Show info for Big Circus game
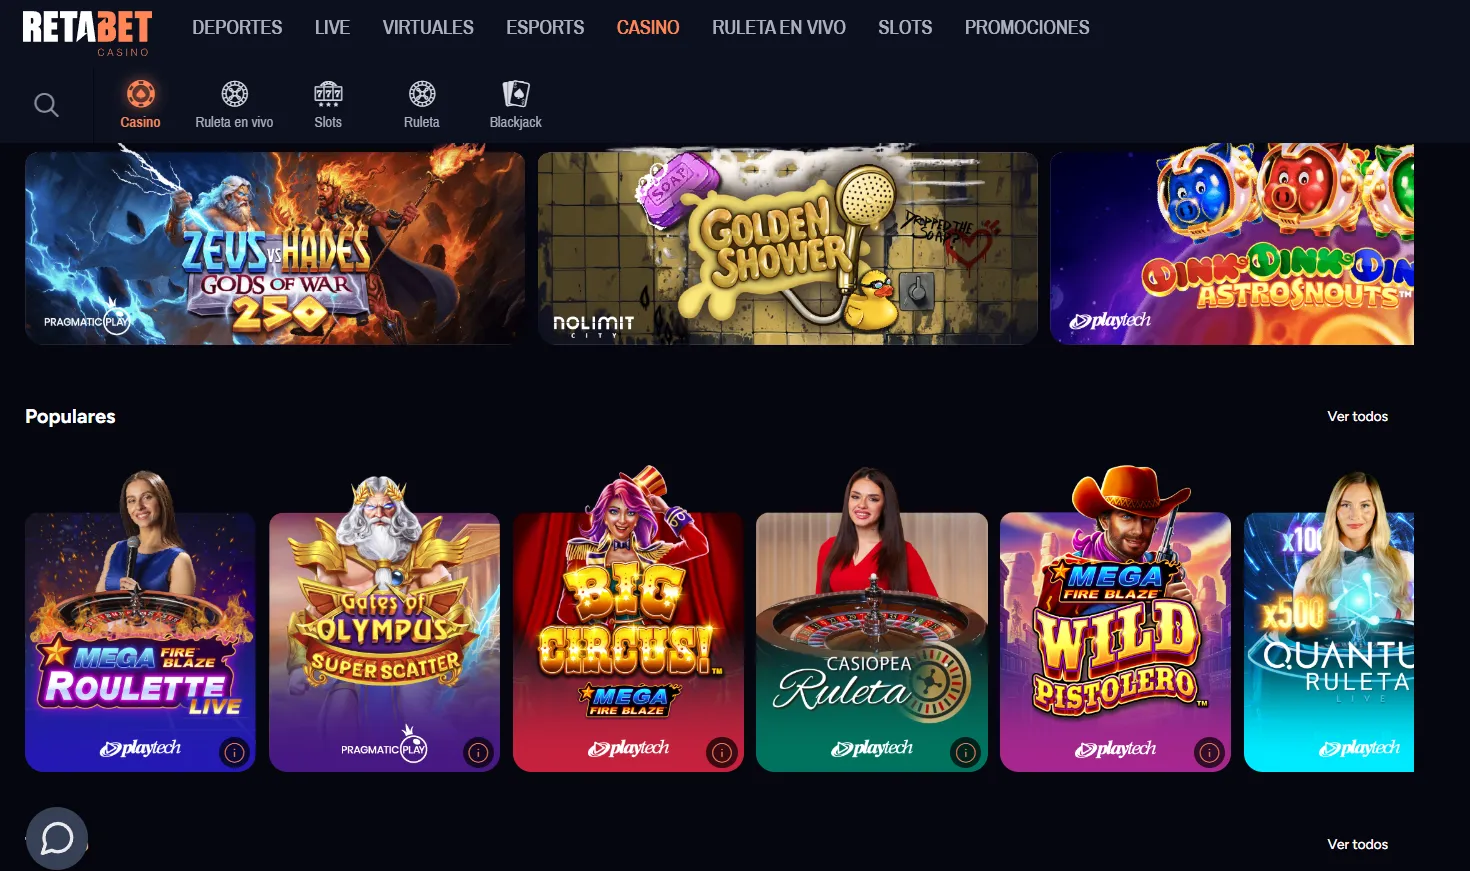This screenshot has height=871, width=1470. click(722, 752)
